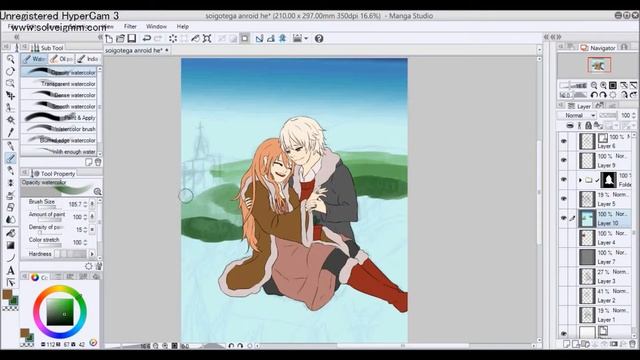Viewport: 640px width, 360px height.
Task: Select the Text tool
Action: 10,270
